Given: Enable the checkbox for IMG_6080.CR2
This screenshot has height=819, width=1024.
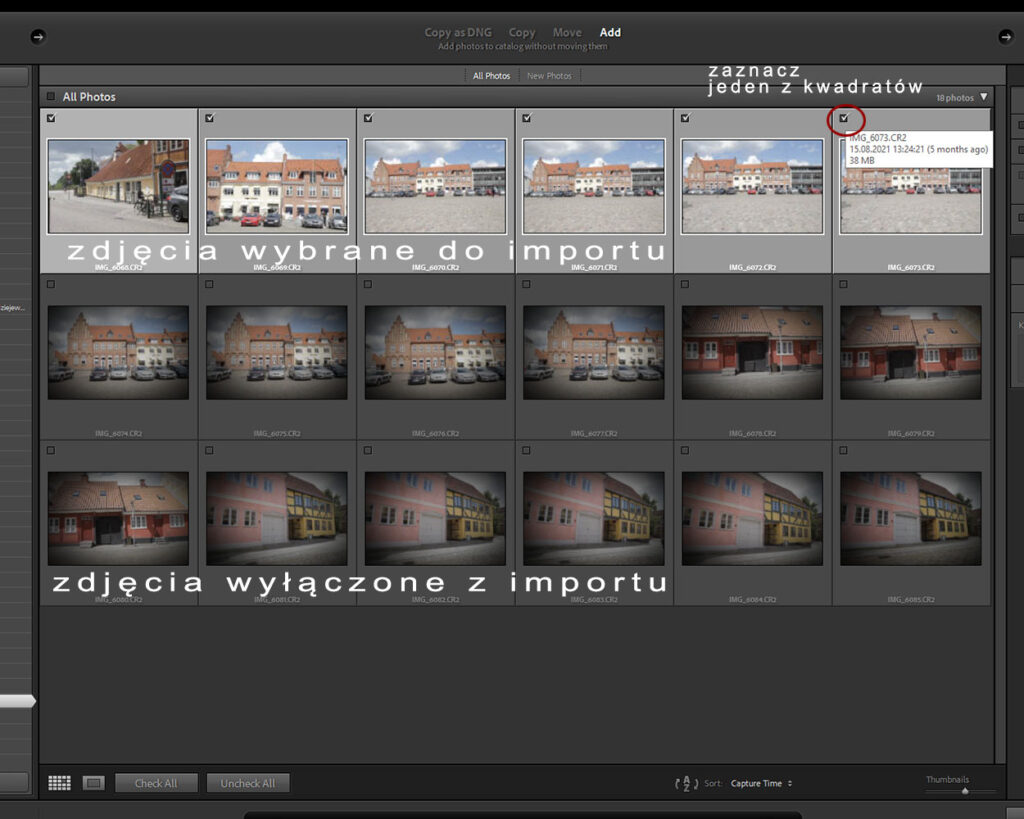Looking at the screenshot, I should tap(51, 451).
